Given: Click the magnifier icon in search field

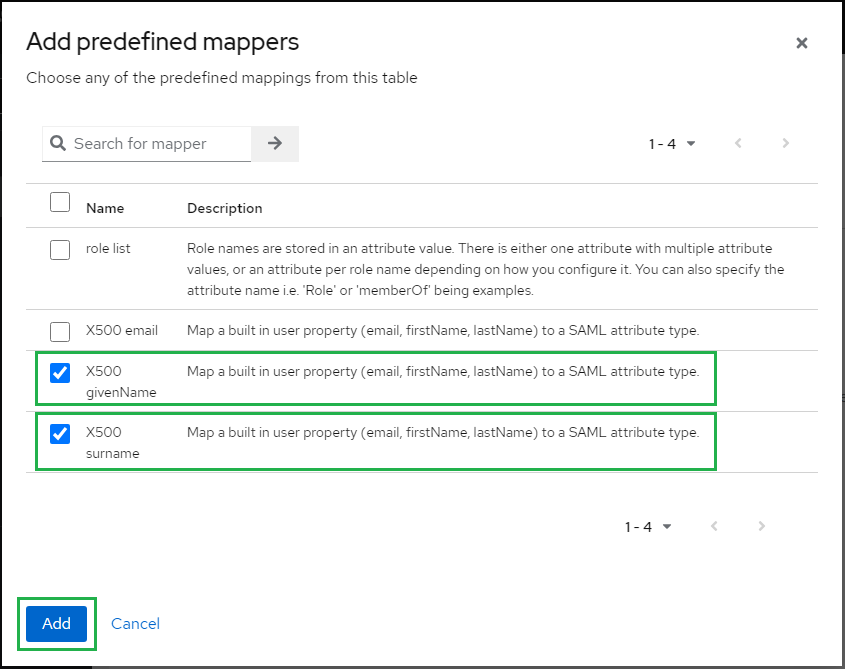Looking at the screenshot, I should tap(58, 143).
